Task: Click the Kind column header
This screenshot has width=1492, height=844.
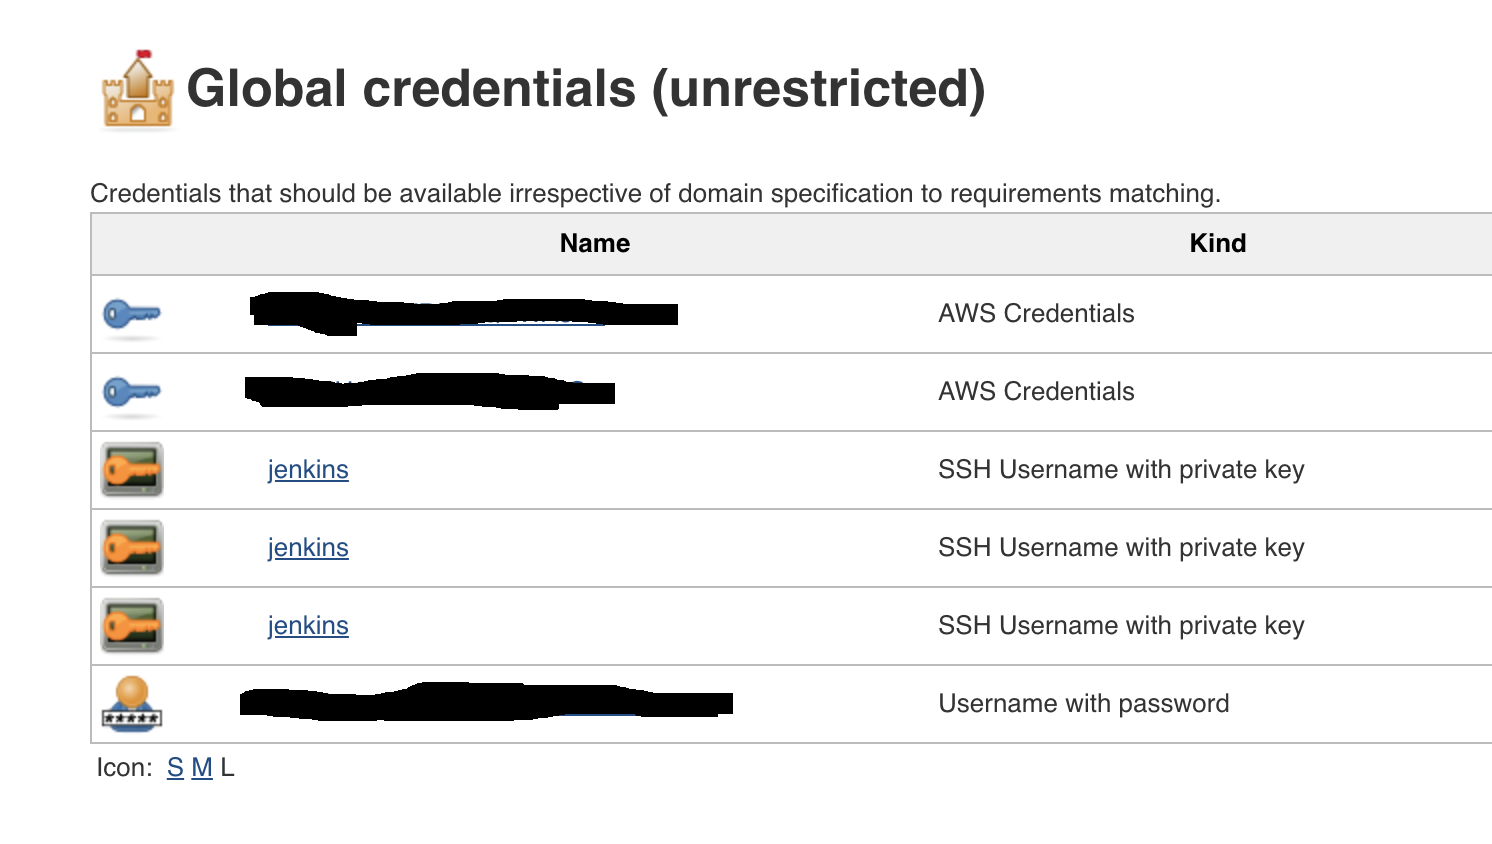Action: click(1217, 244)
